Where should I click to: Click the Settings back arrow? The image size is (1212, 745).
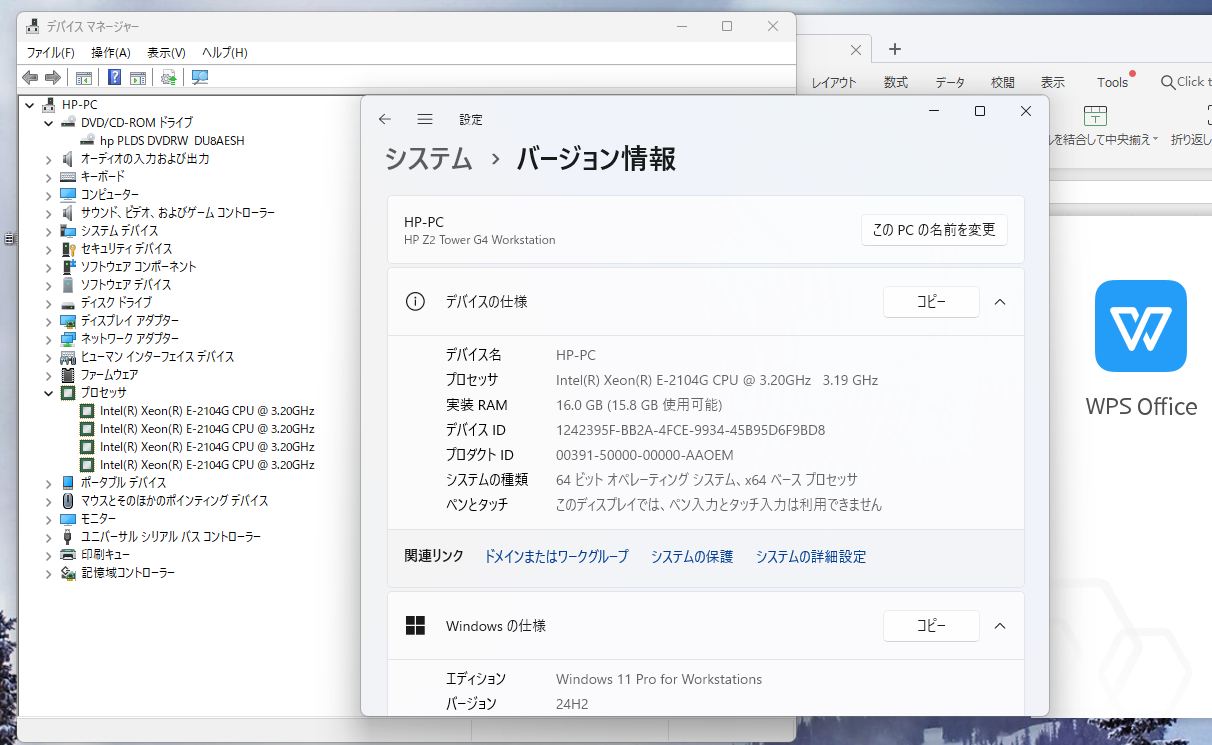click(385, 119)
